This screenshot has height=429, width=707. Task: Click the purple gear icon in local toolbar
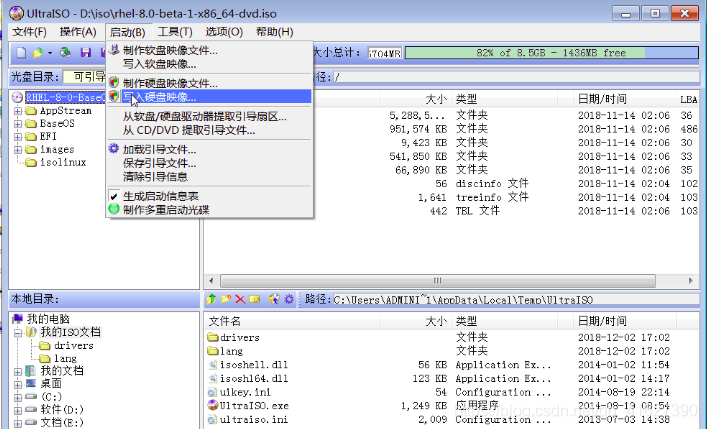pos(289,299)
